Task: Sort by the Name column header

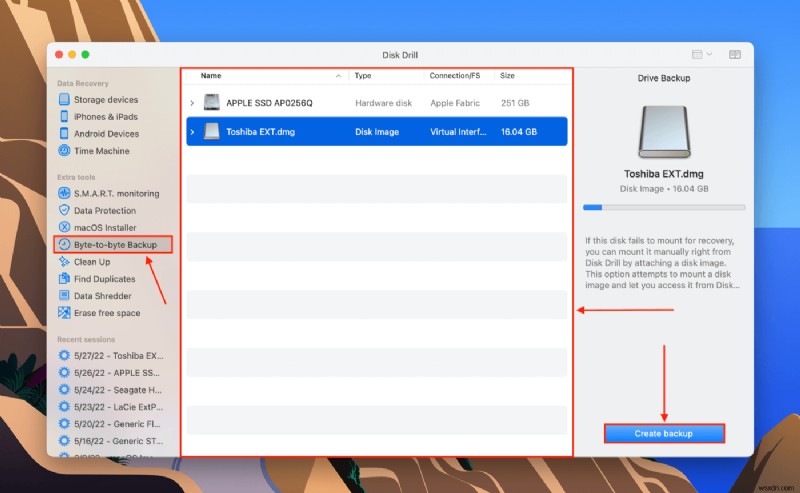Action: click(x=211, y=76)
